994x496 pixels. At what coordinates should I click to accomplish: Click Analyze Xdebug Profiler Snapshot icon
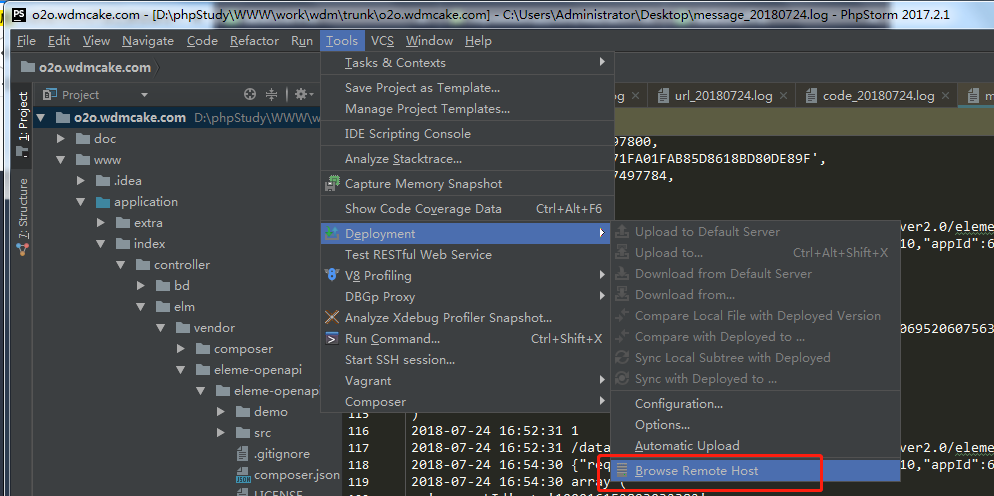click(332, 317)
